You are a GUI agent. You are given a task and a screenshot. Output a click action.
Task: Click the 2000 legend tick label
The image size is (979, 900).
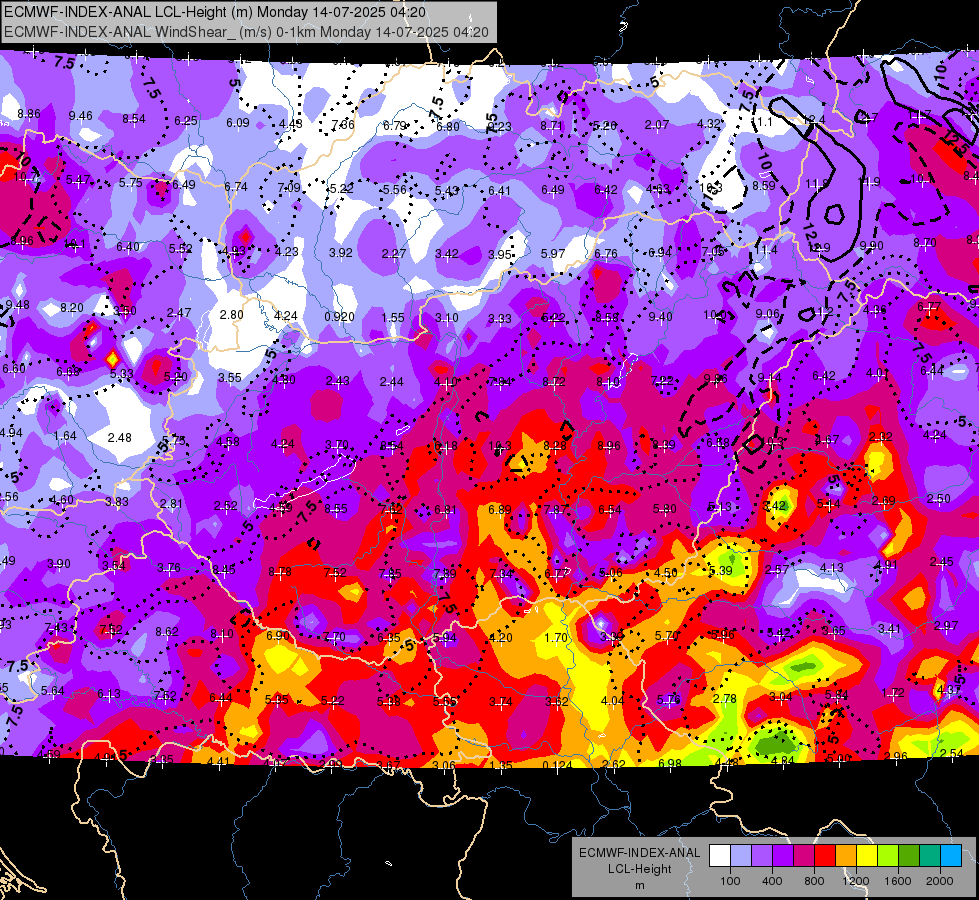940,881
